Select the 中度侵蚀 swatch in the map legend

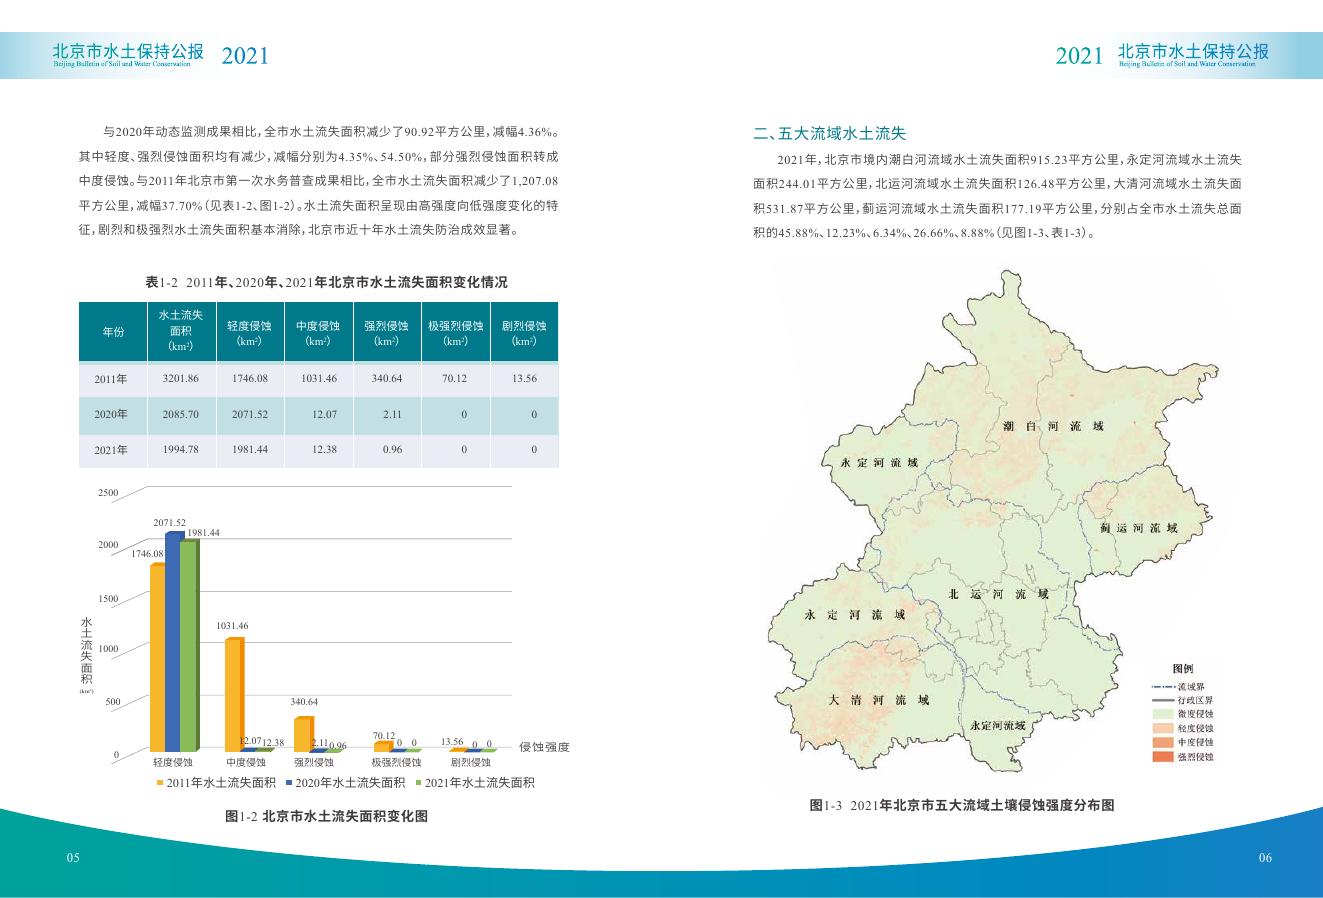tap(1162, 743)
